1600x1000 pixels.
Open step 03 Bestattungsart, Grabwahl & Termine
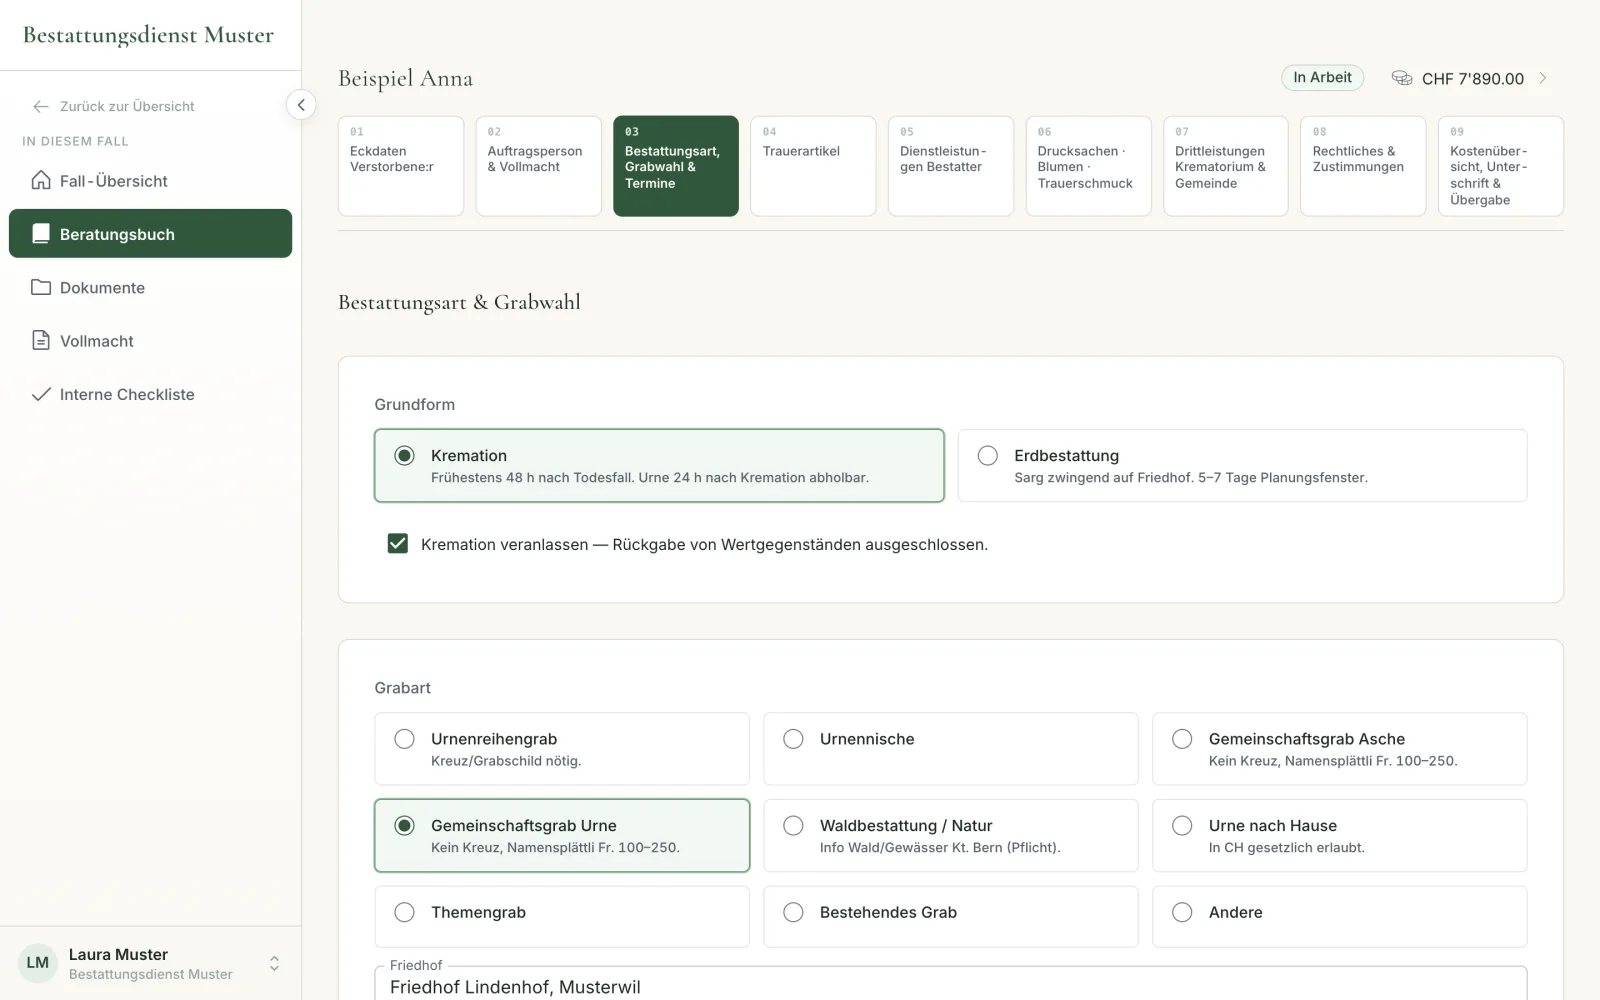[x=676, y=166]
